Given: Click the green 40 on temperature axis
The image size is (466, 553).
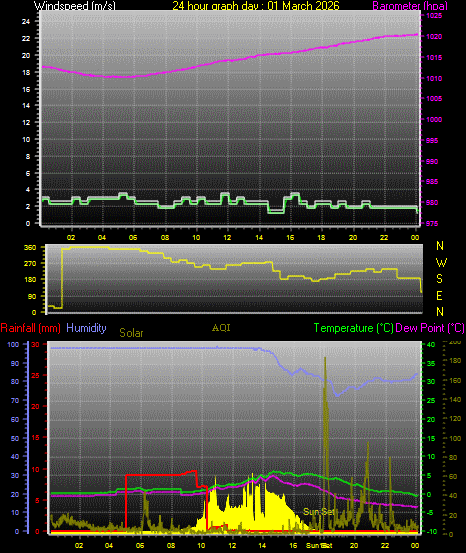Looking at the screenshot, I should tap(431, 344).
